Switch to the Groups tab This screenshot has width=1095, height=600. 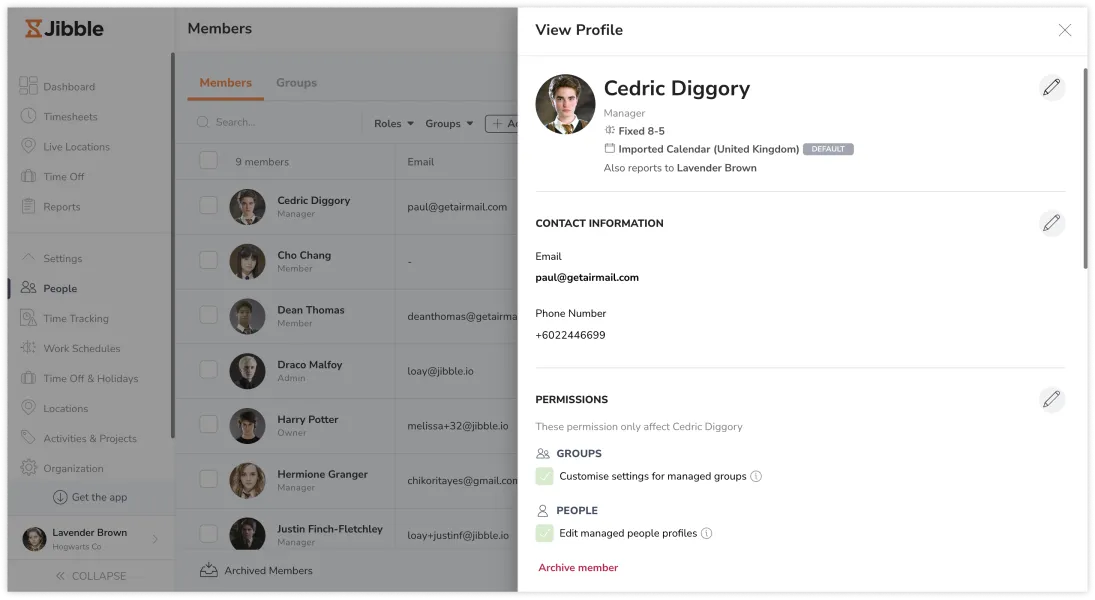pos(296,83)
